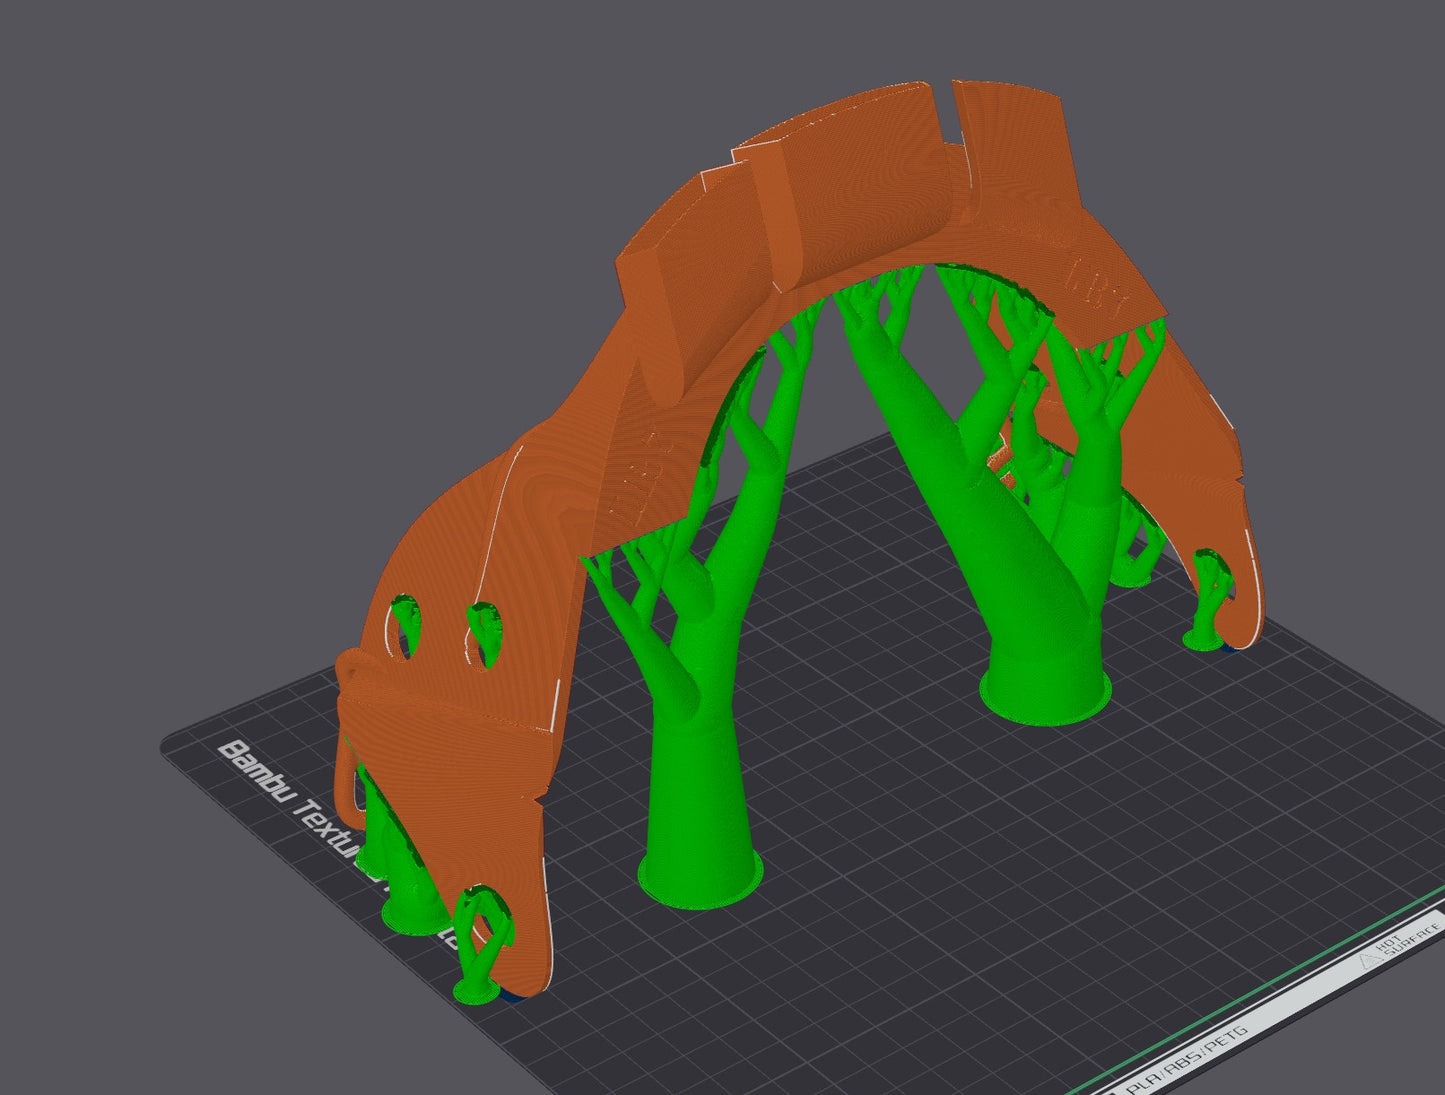Click the dark blue raft under the small support

pos(510,995)
